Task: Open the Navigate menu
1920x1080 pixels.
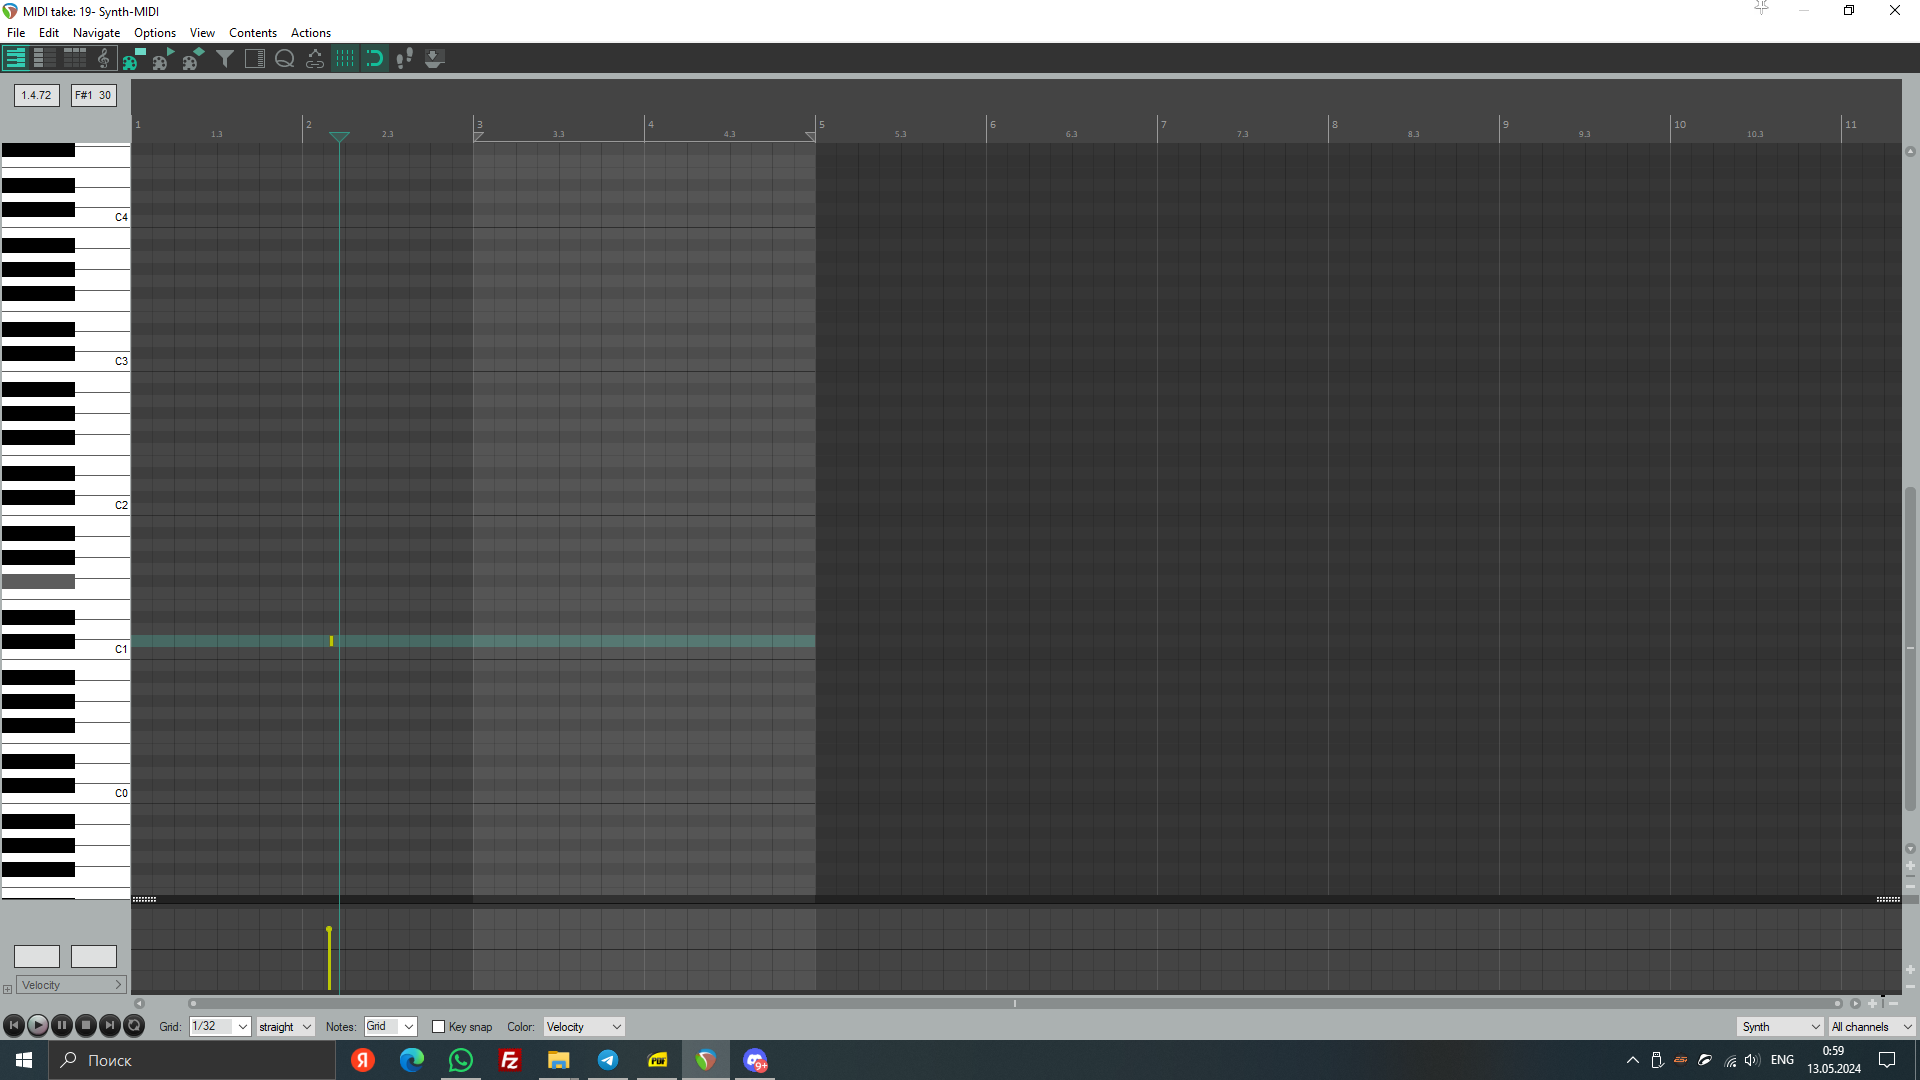Action: click(x=96, y=33)
